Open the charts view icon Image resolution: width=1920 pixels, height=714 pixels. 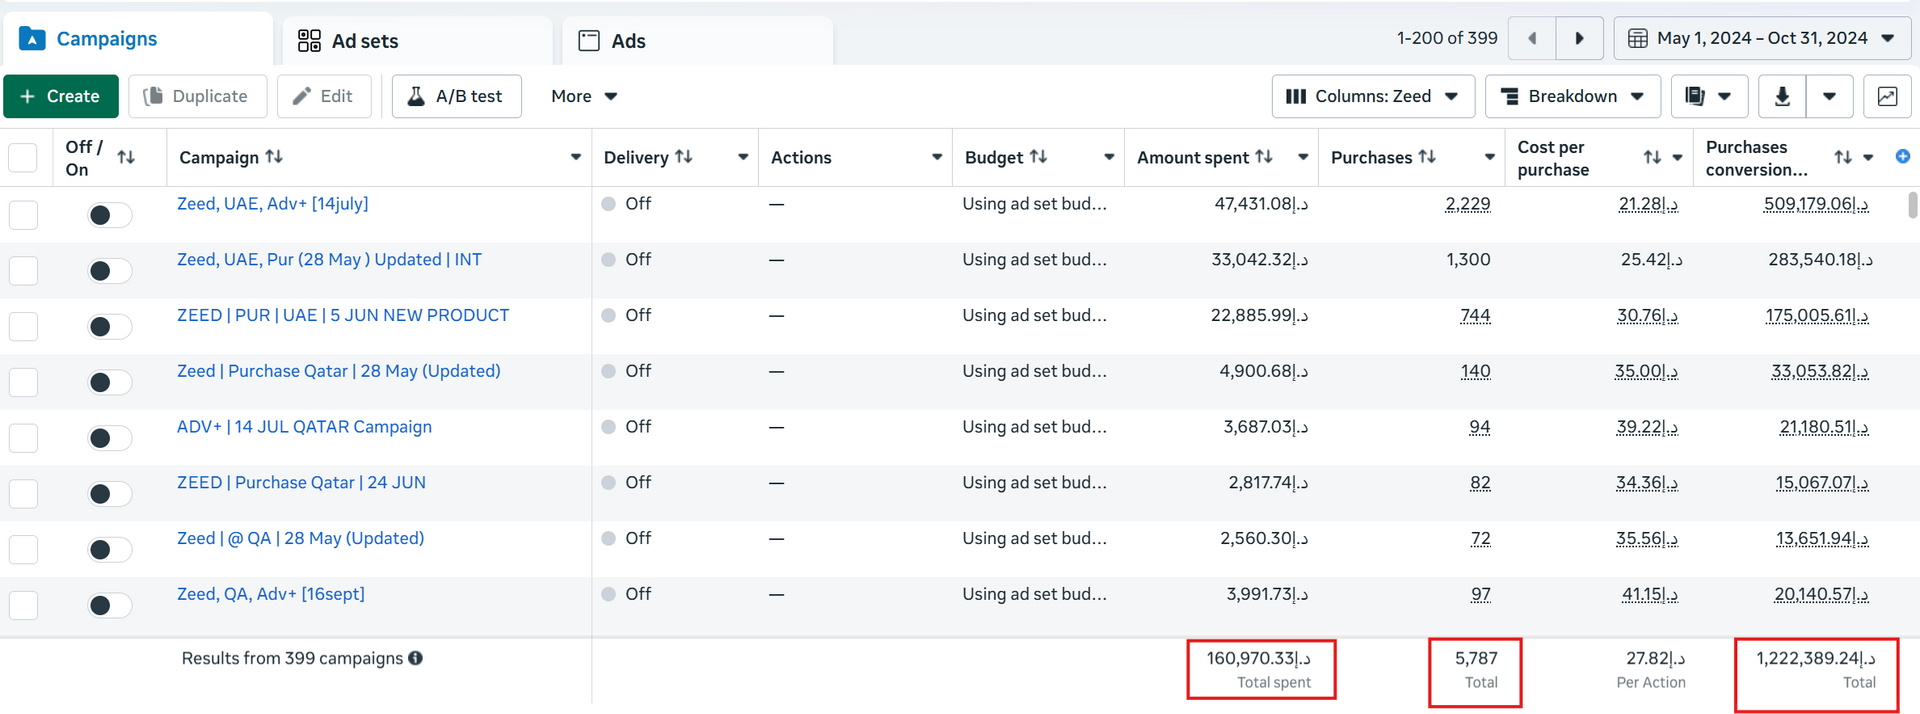(1887, 96)
